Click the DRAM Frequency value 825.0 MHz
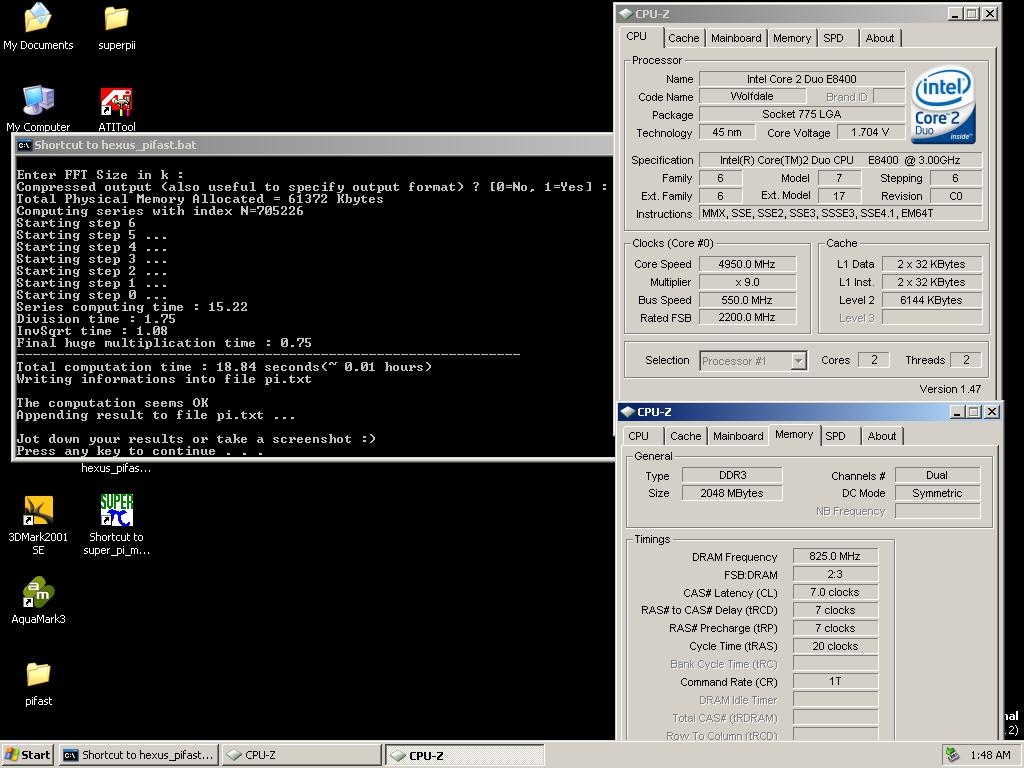 point(835,556)
